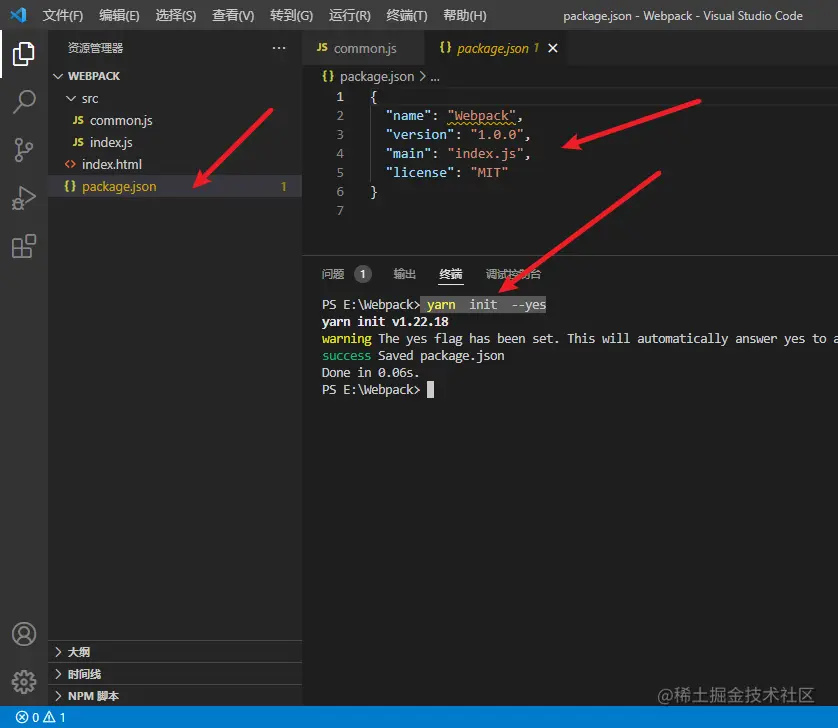Screen dimensions: 838x728
Task: Click the breadcrumb ellipsis after package.json
Action: click(x=435, y=77)
